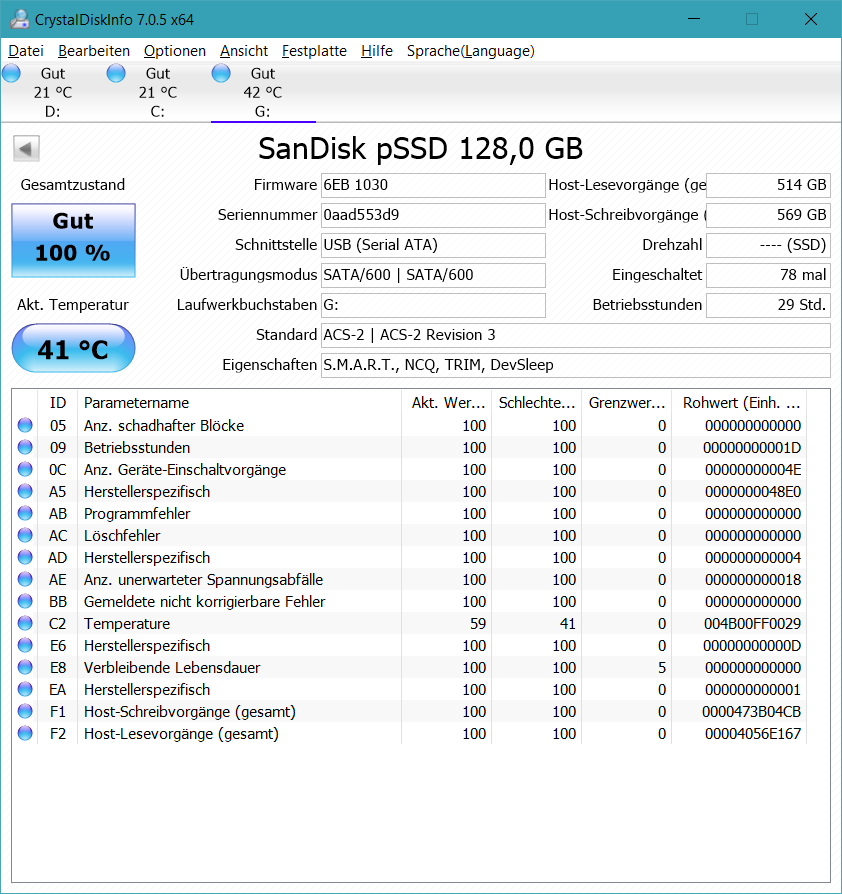
Task: Click the Betriebsstunden value 29 Std.
Action: tap(768, 305)
